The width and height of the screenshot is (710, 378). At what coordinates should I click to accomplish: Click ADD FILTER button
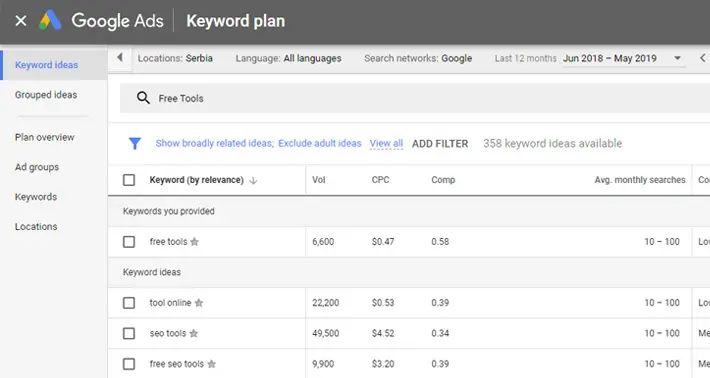click(440, 144)
